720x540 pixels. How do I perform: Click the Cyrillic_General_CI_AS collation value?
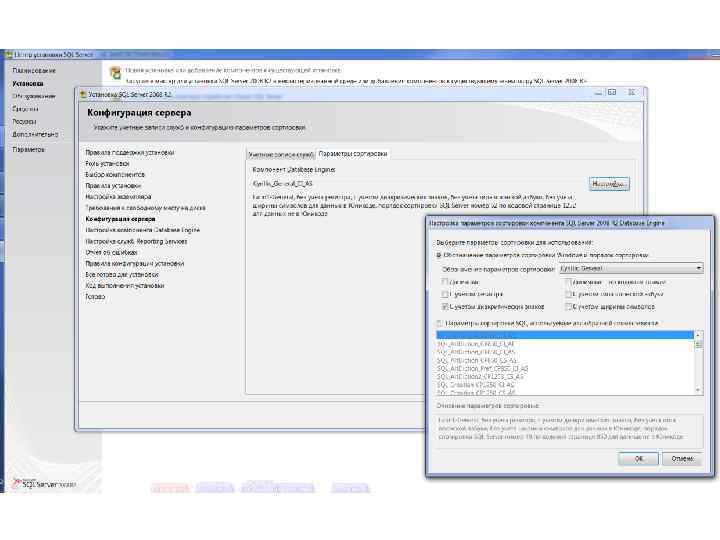(x=282, y=184)
